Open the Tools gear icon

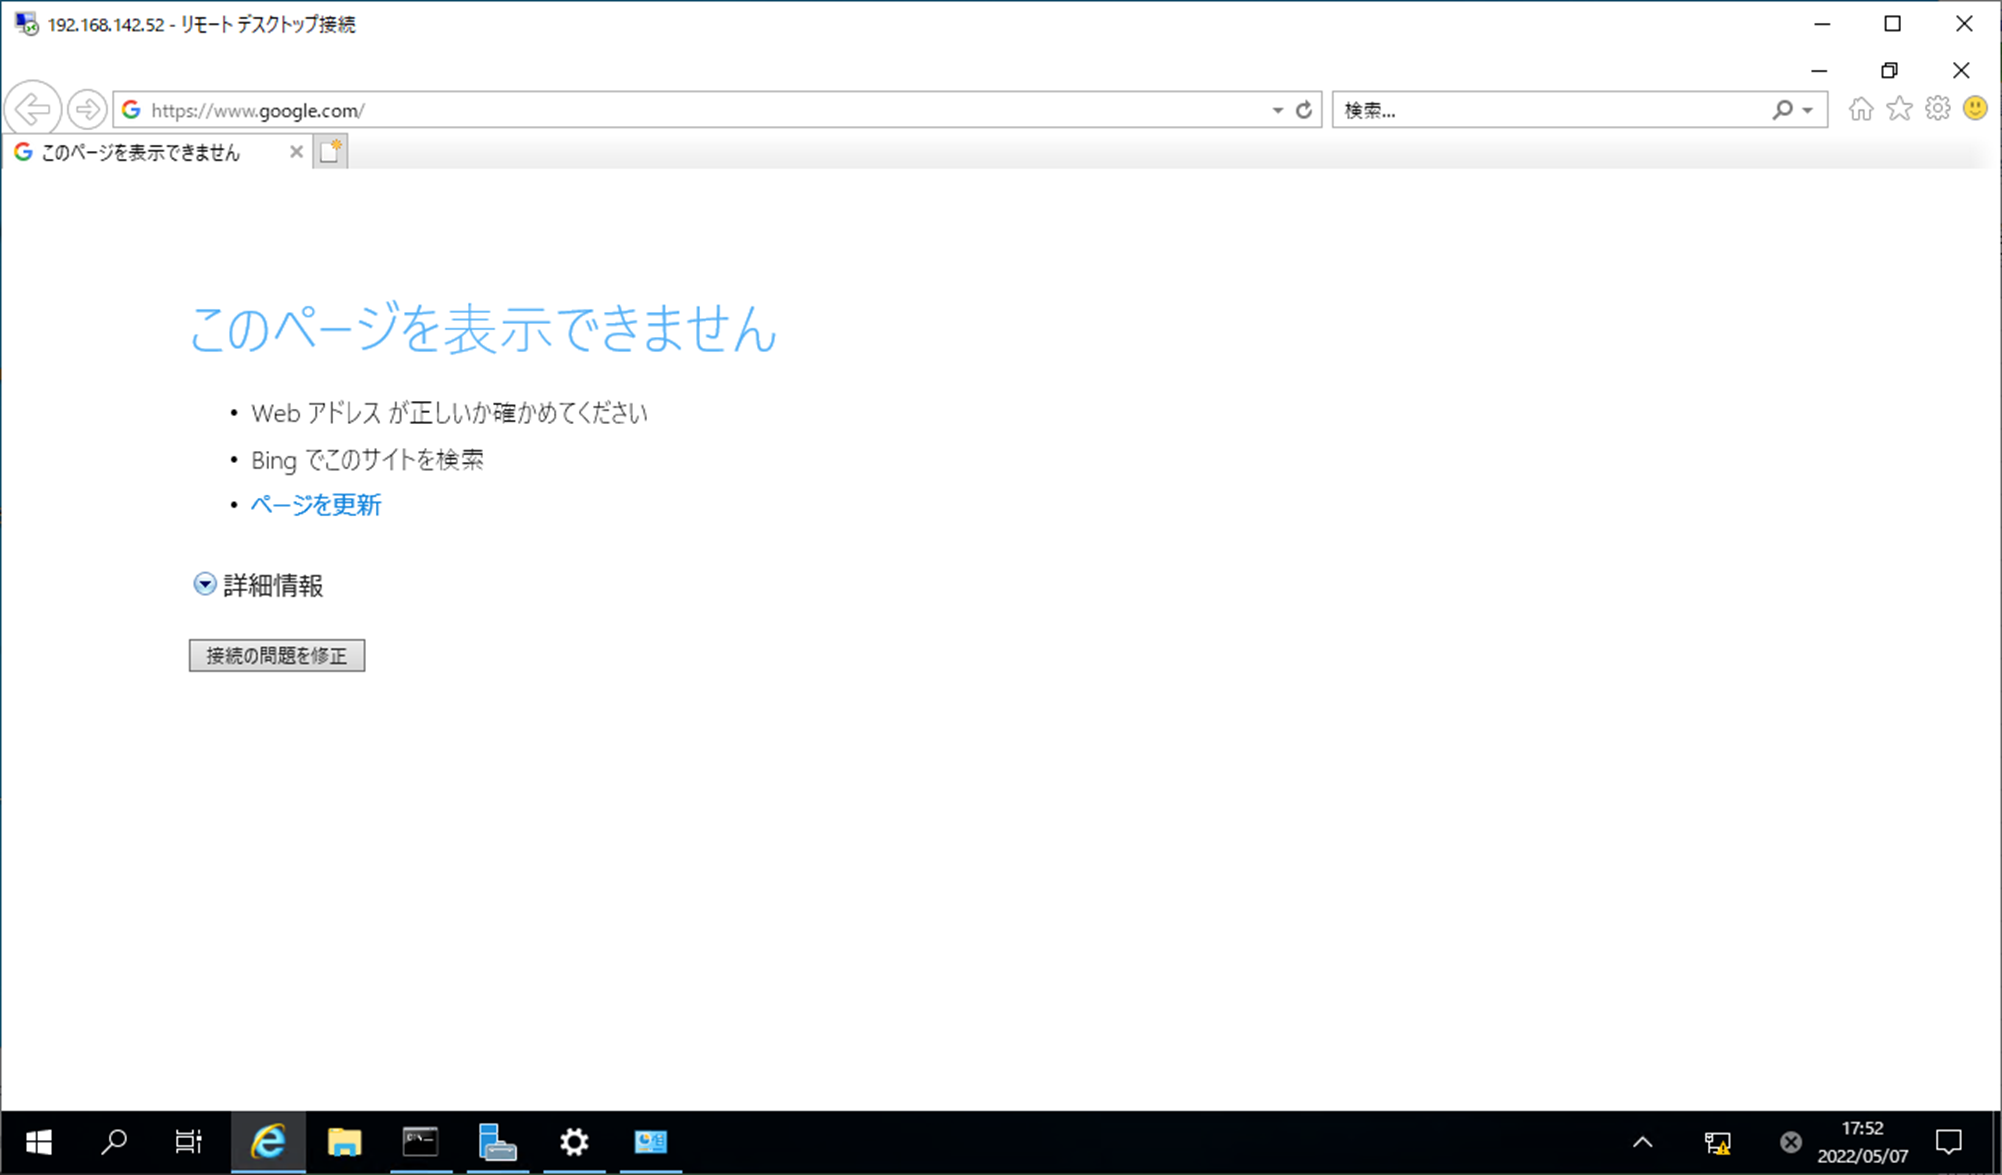[x=1938, y=109]
